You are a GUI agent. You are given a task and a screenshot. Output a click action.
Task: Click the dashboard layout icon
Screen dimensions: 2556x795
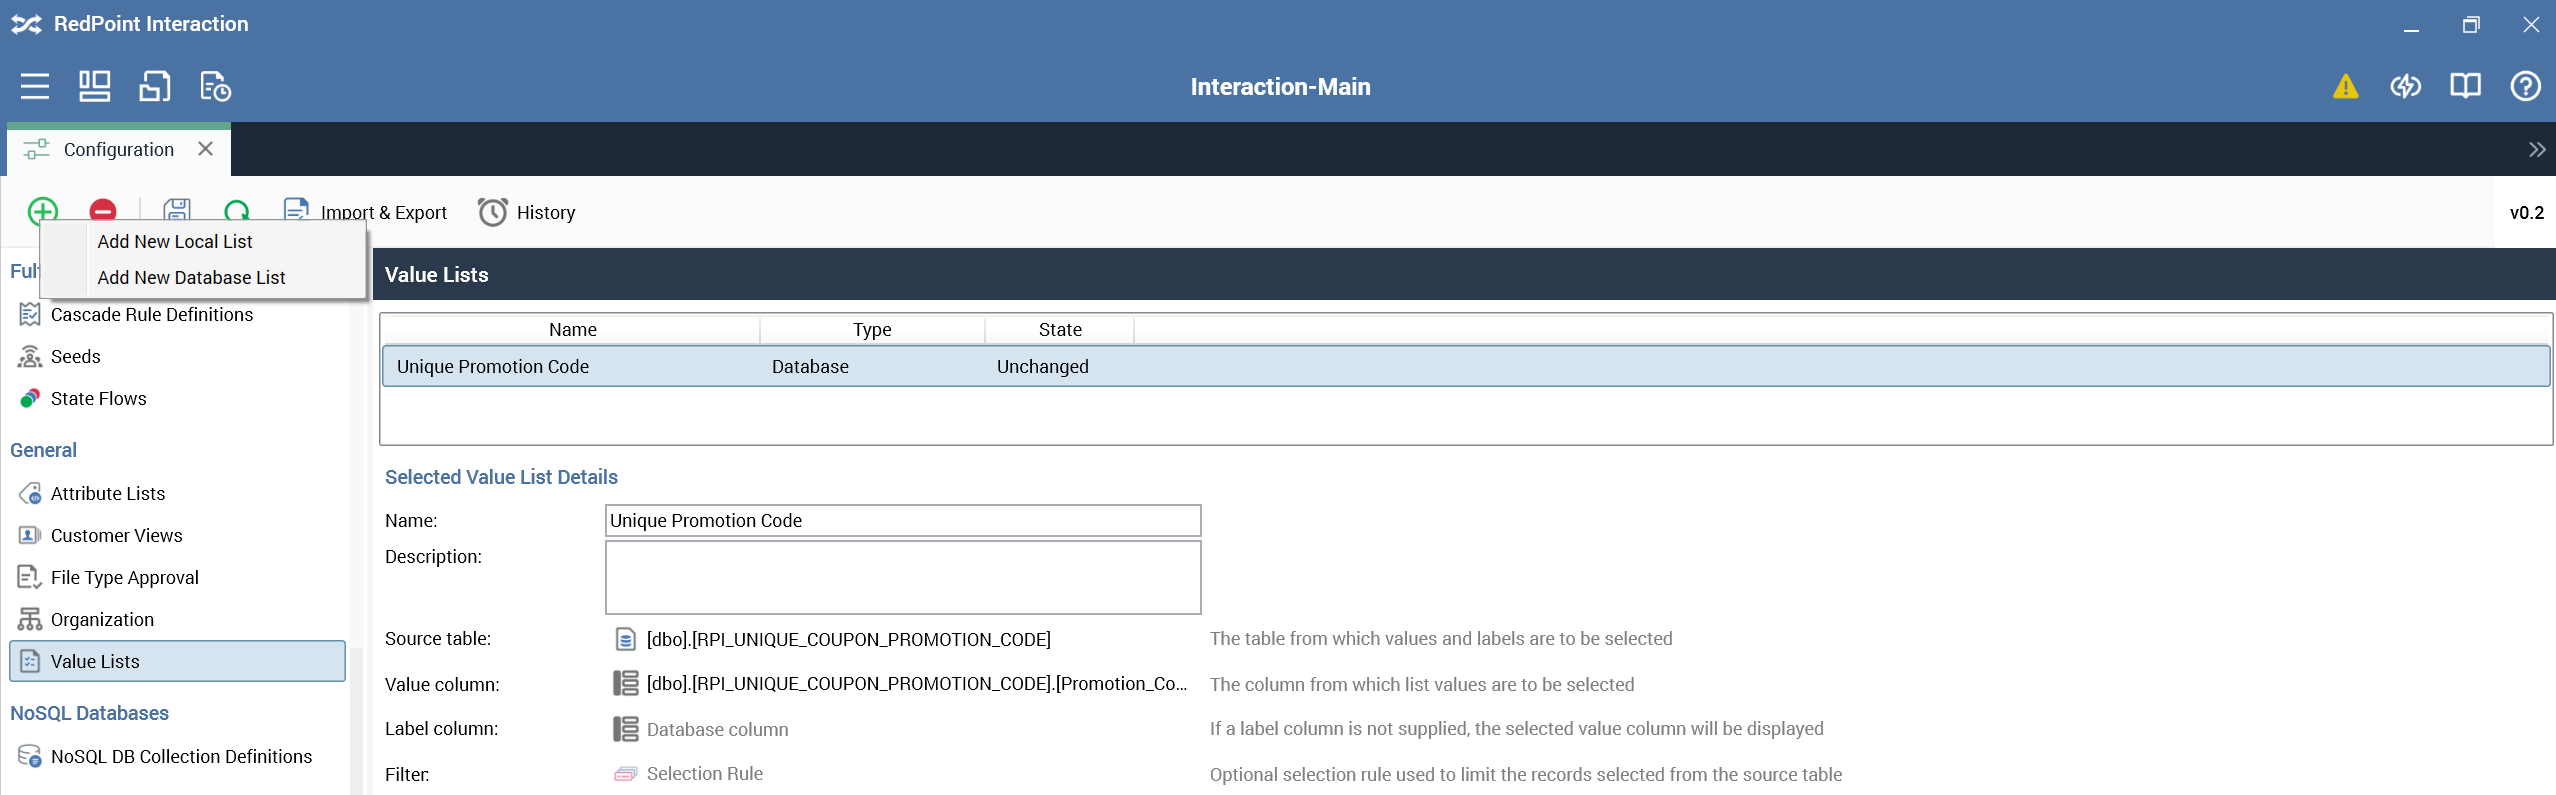coord(95,87)
